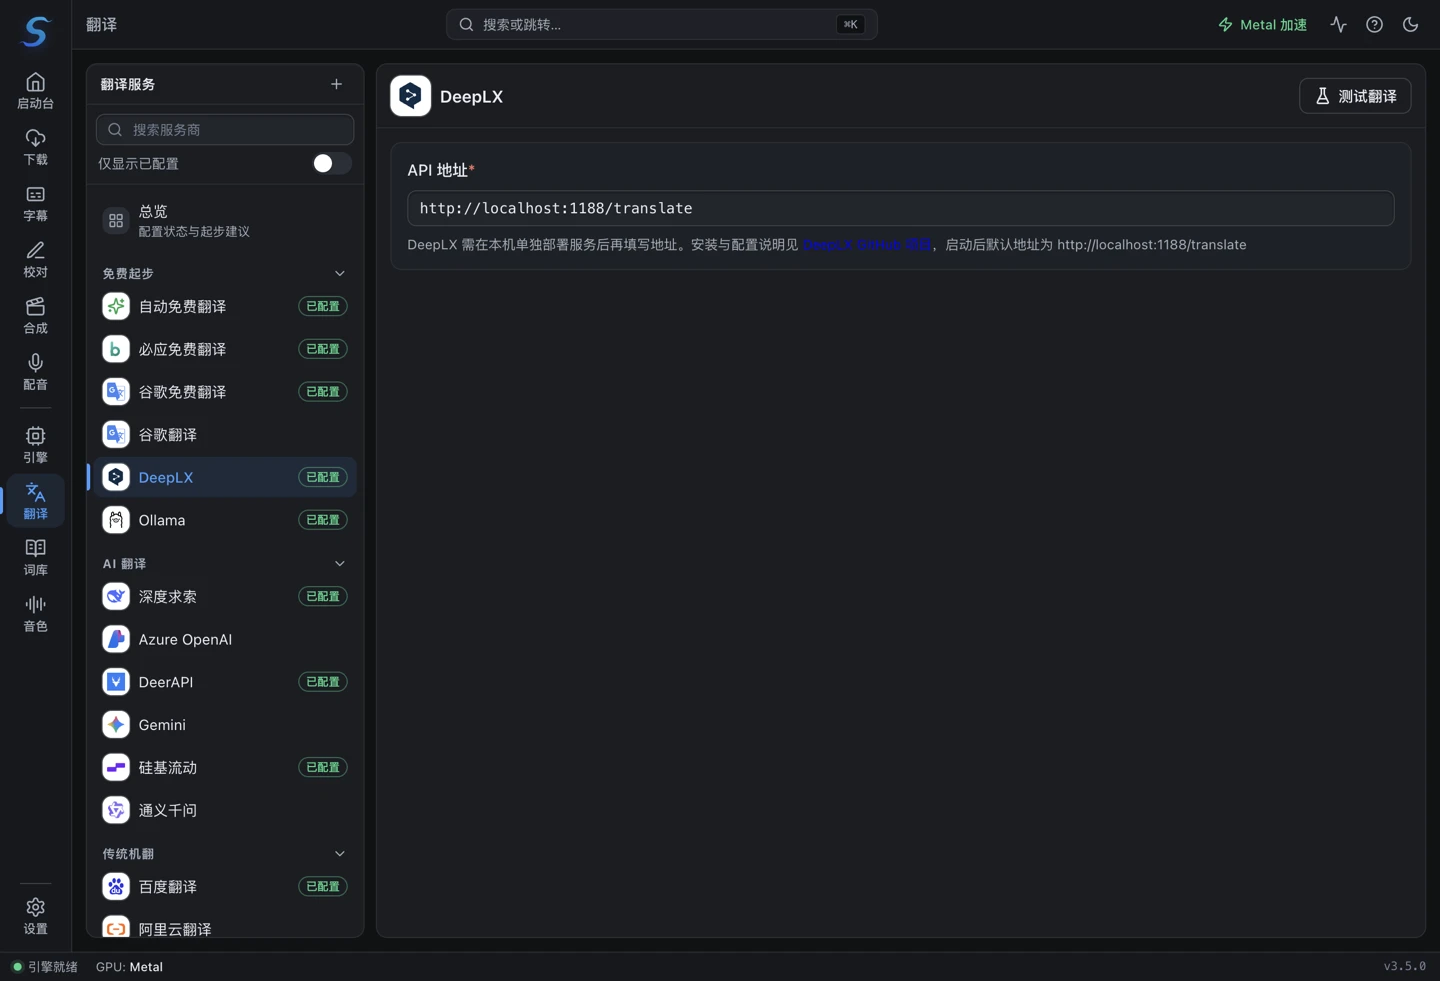Click the 翻译 page title in the top bar
The width and height of the screenshot is (1440, 981).
point(102,25)
